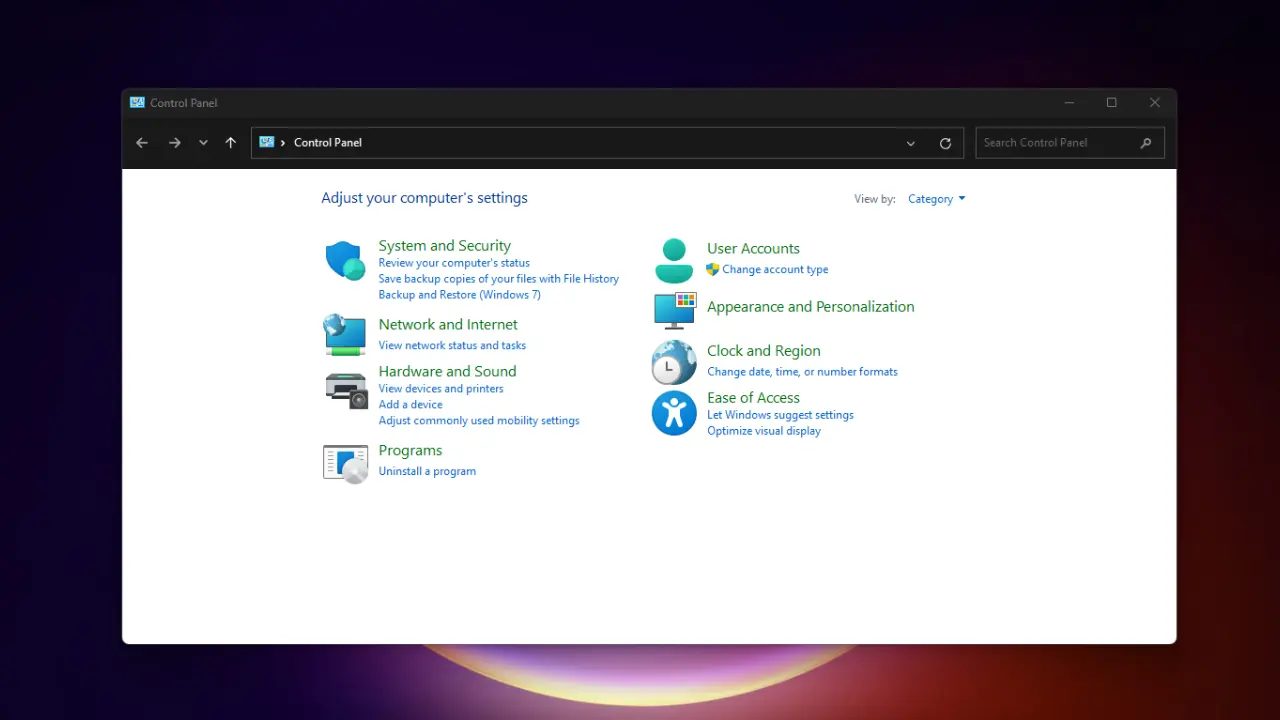Open Ease of Access heading link

[753, 398]
